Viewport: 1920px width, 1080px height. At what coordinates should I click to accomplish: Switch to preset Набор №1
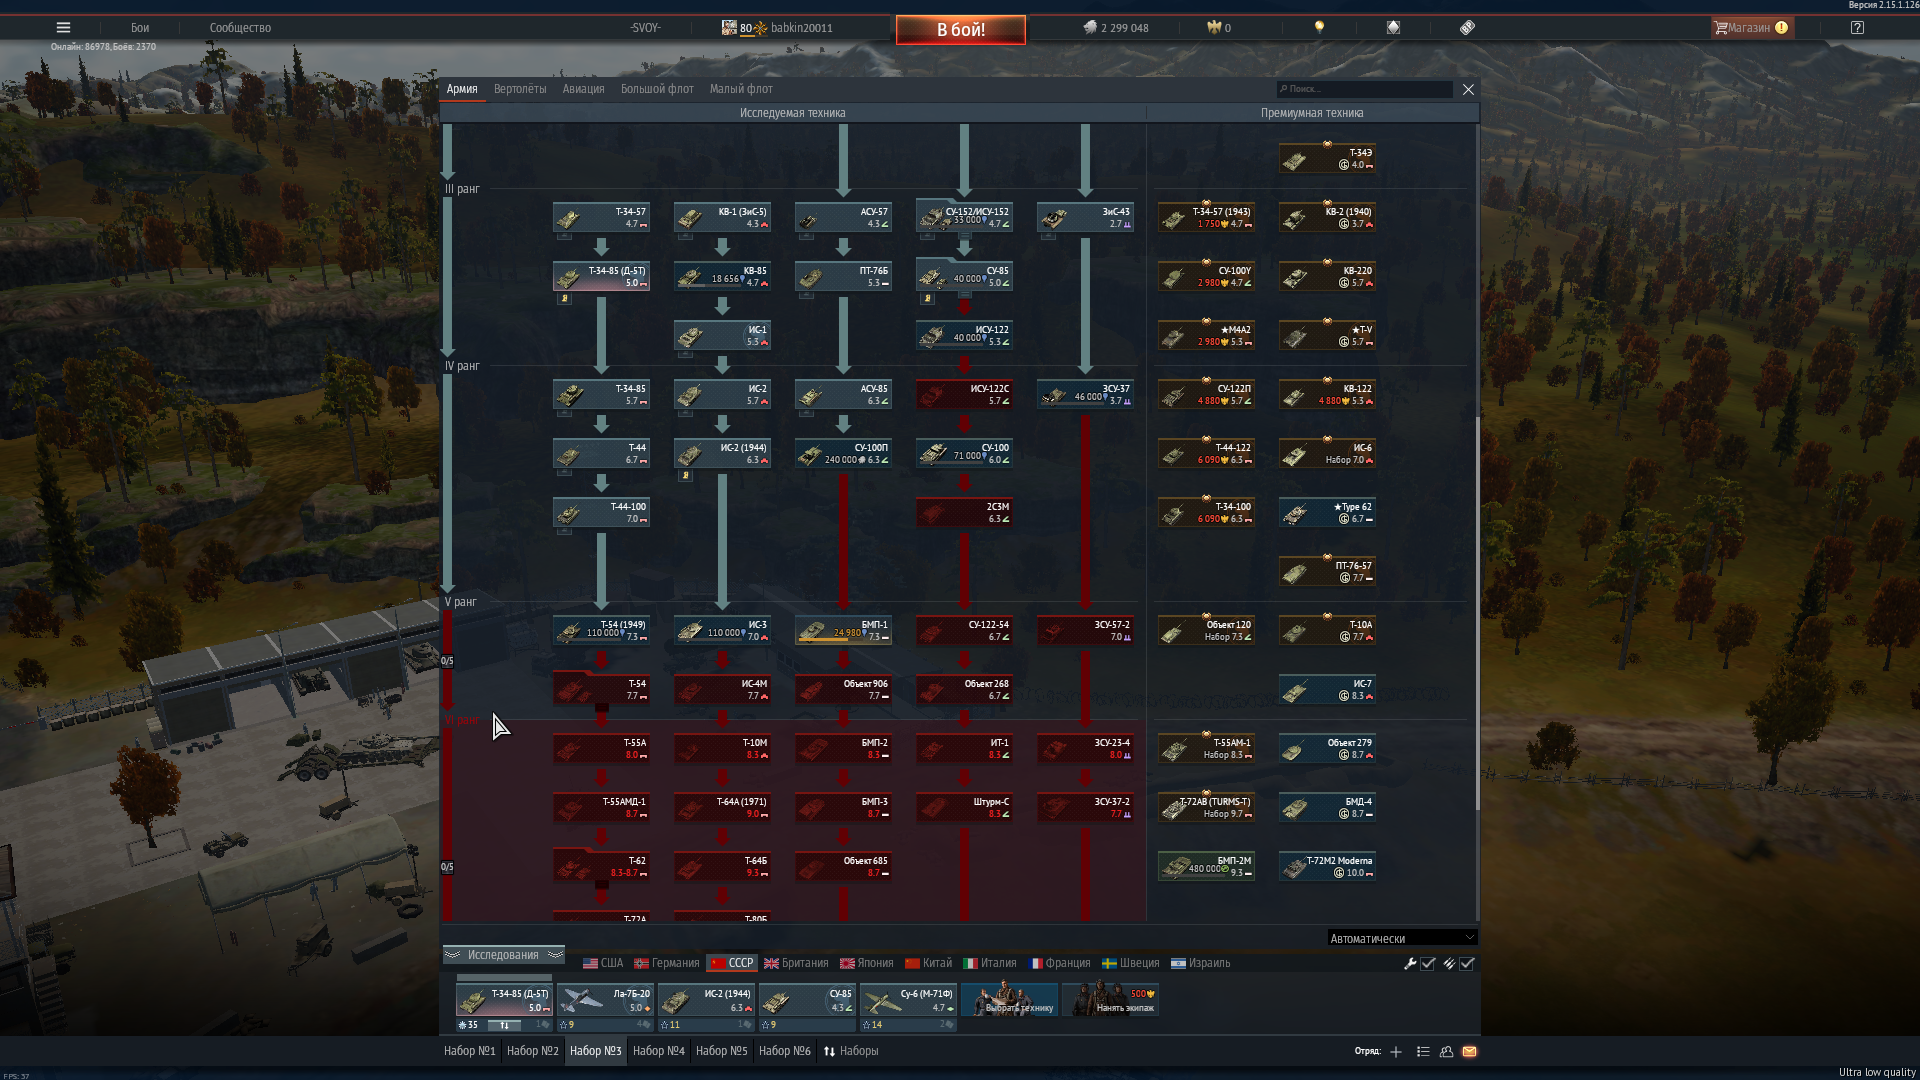[470, 1051]
